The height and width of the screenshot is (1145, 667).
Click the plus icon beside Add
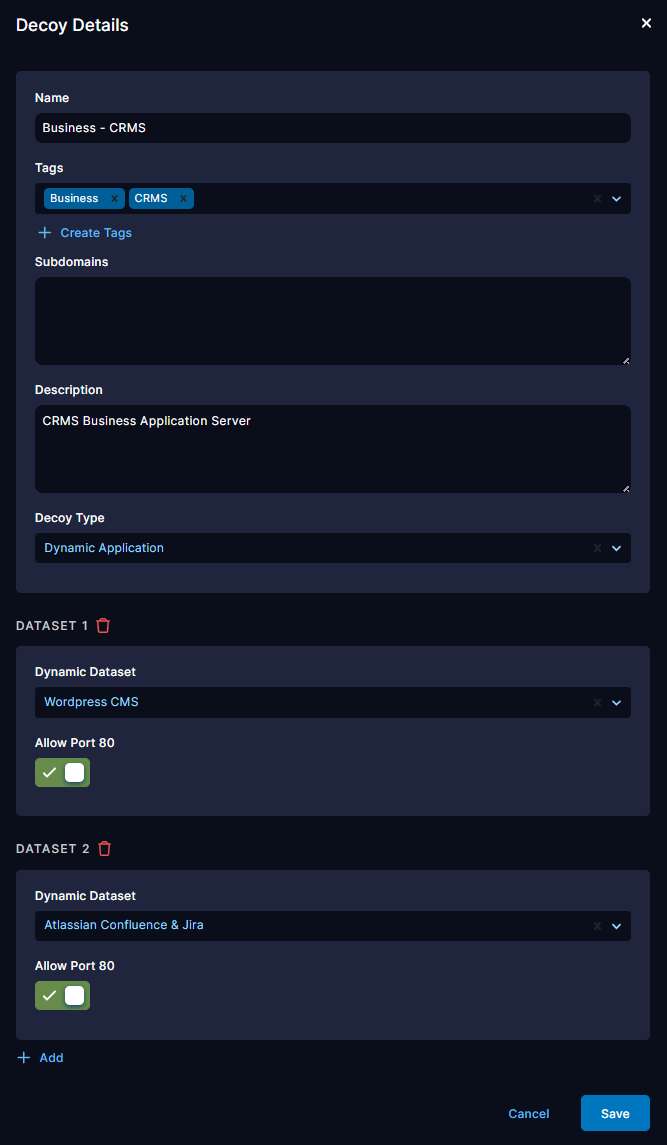(x=22, y=1057)
